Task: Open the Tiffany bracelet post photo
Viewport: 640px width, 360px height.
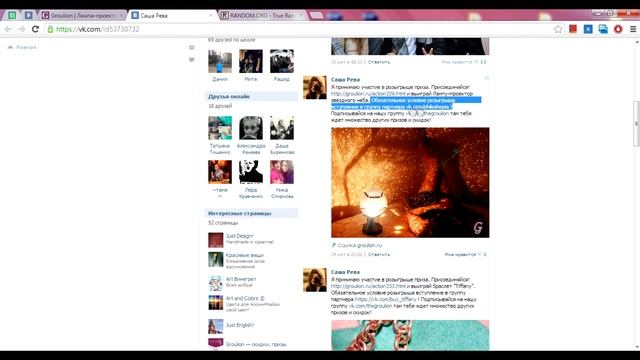Action: tap(410, 335)
